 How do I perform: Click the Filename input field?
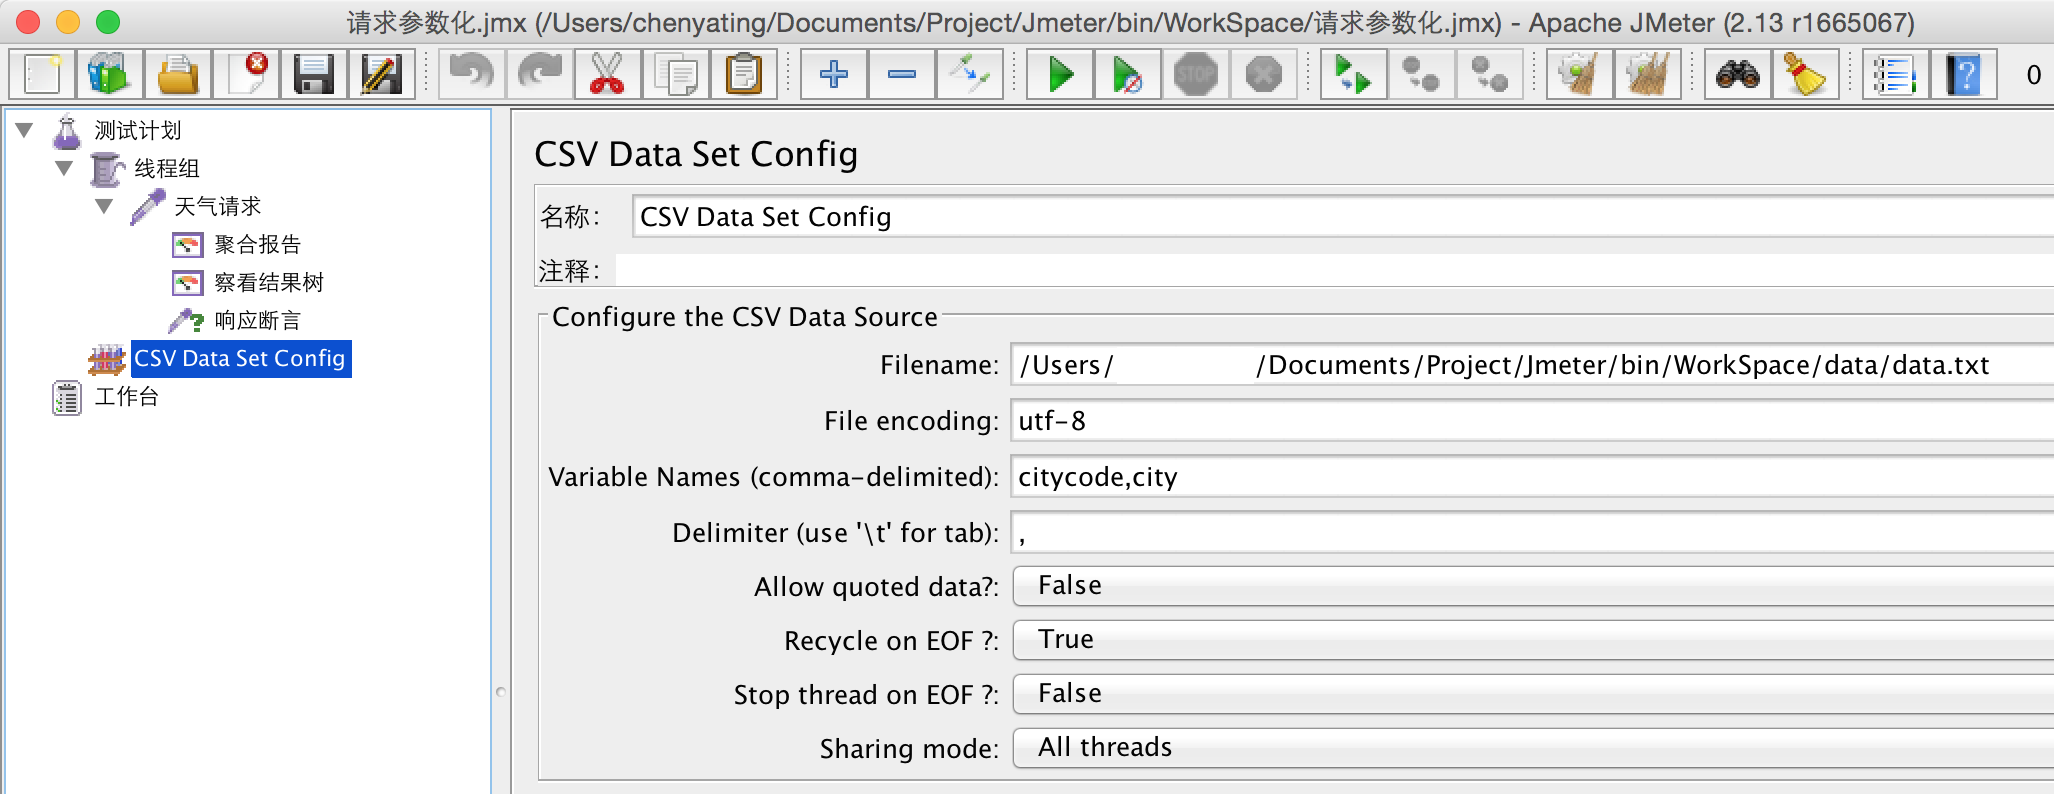click(1532, 365)
